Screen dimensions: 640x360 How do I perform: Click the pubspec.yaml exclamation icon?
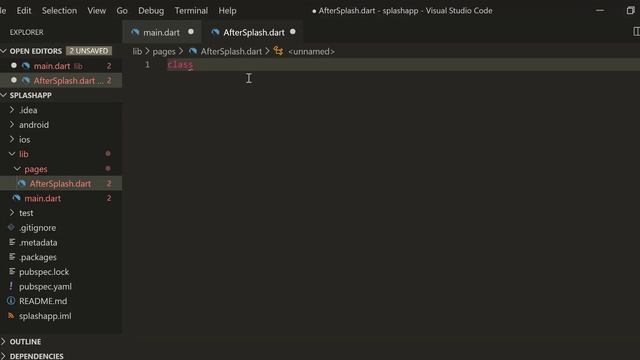coord(11,286)
